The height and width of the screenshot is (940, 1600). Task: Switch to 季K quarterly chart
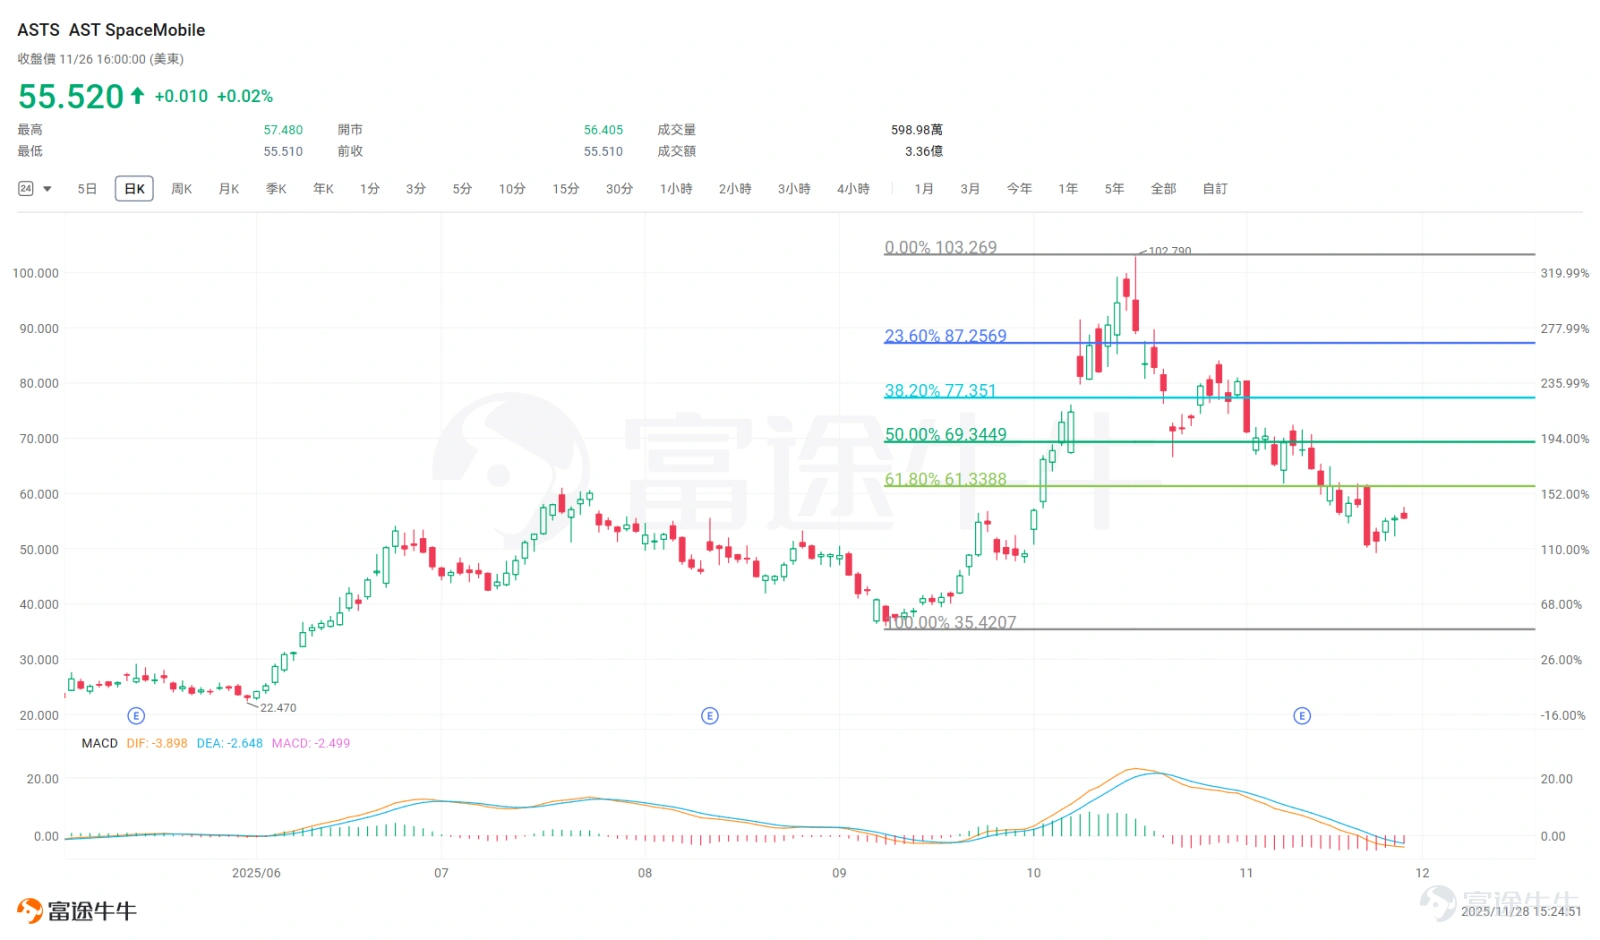click(276, 188)
